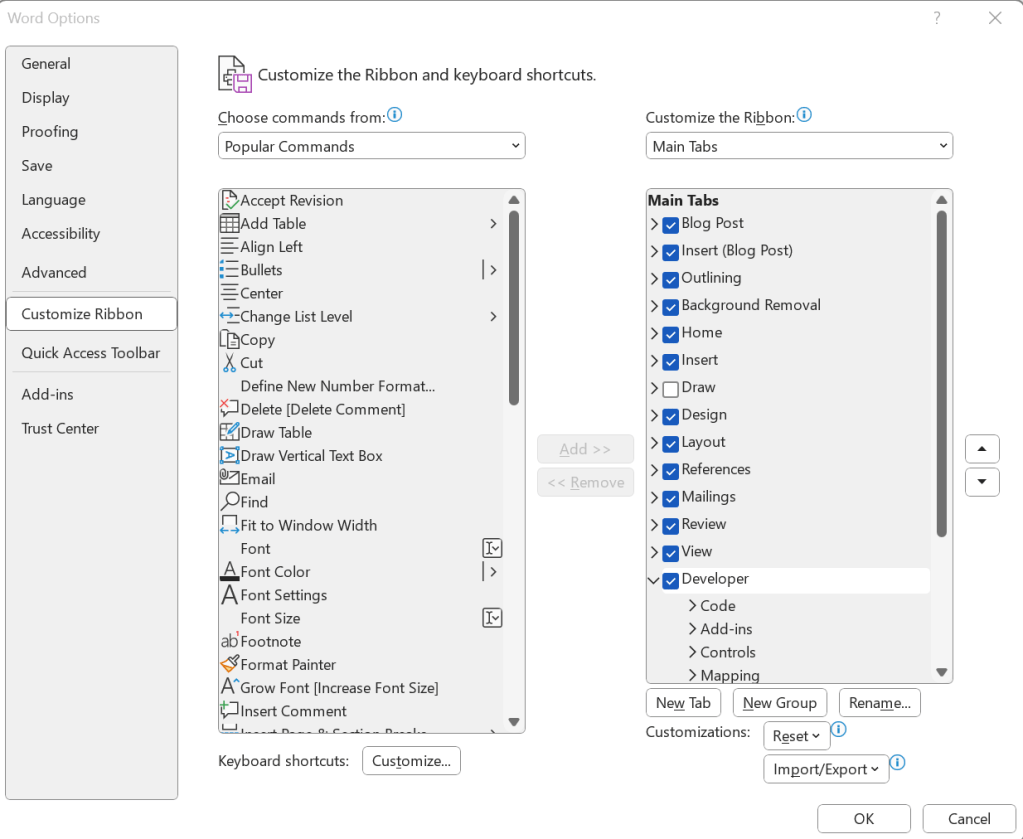Click the Accept Revision command icon
Image resolution: width=1023 pixels, height=839 pixels.
pyautogui.click(x=229, y=201)
